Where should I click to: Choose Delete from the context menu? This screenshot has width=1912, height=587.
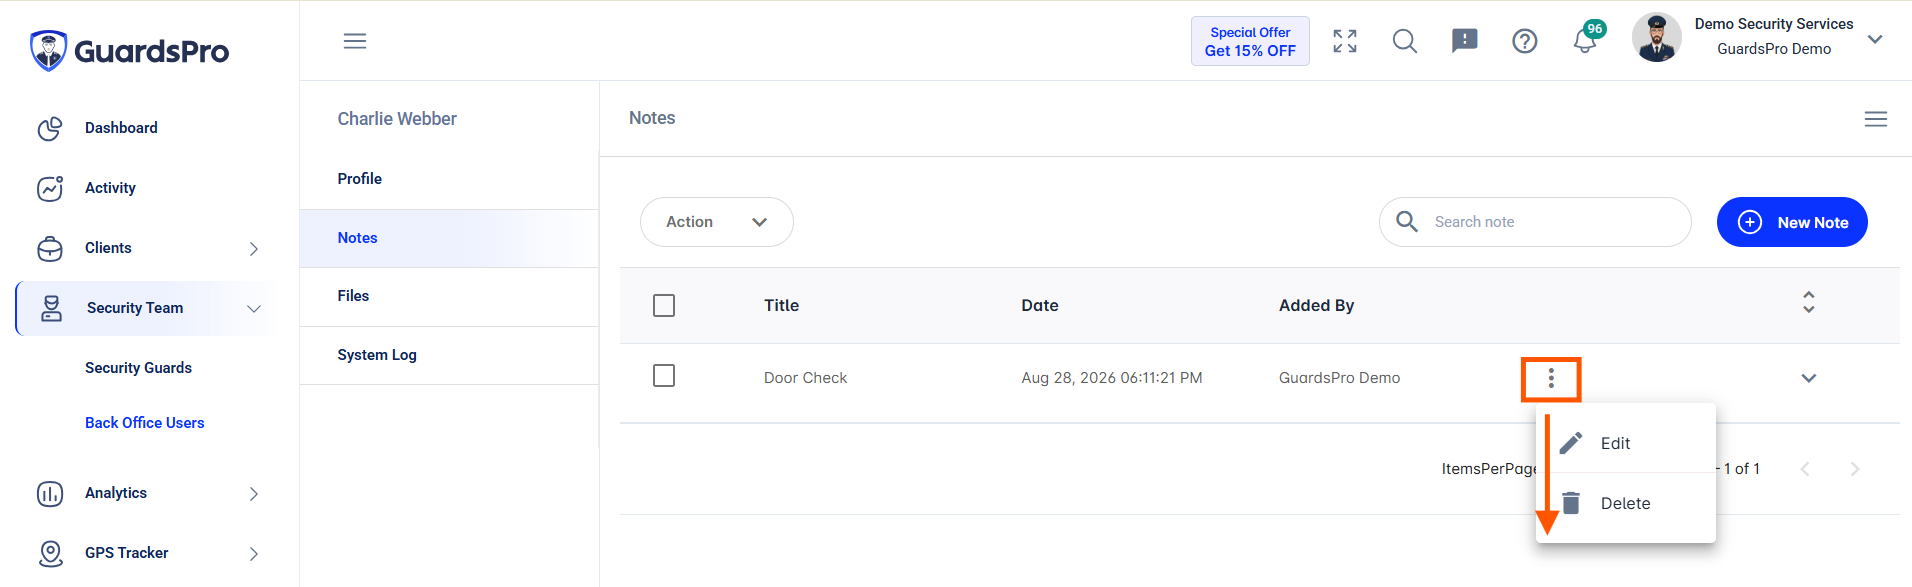(1626, 503)
